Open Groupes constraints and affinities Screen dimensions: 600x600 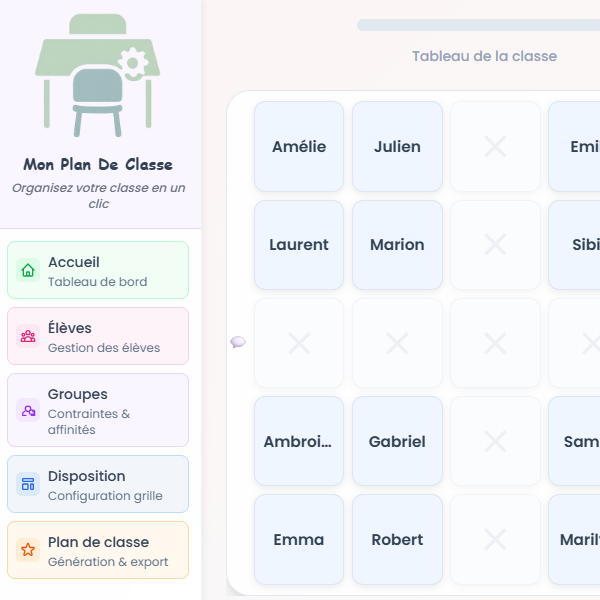pos(98,410)
